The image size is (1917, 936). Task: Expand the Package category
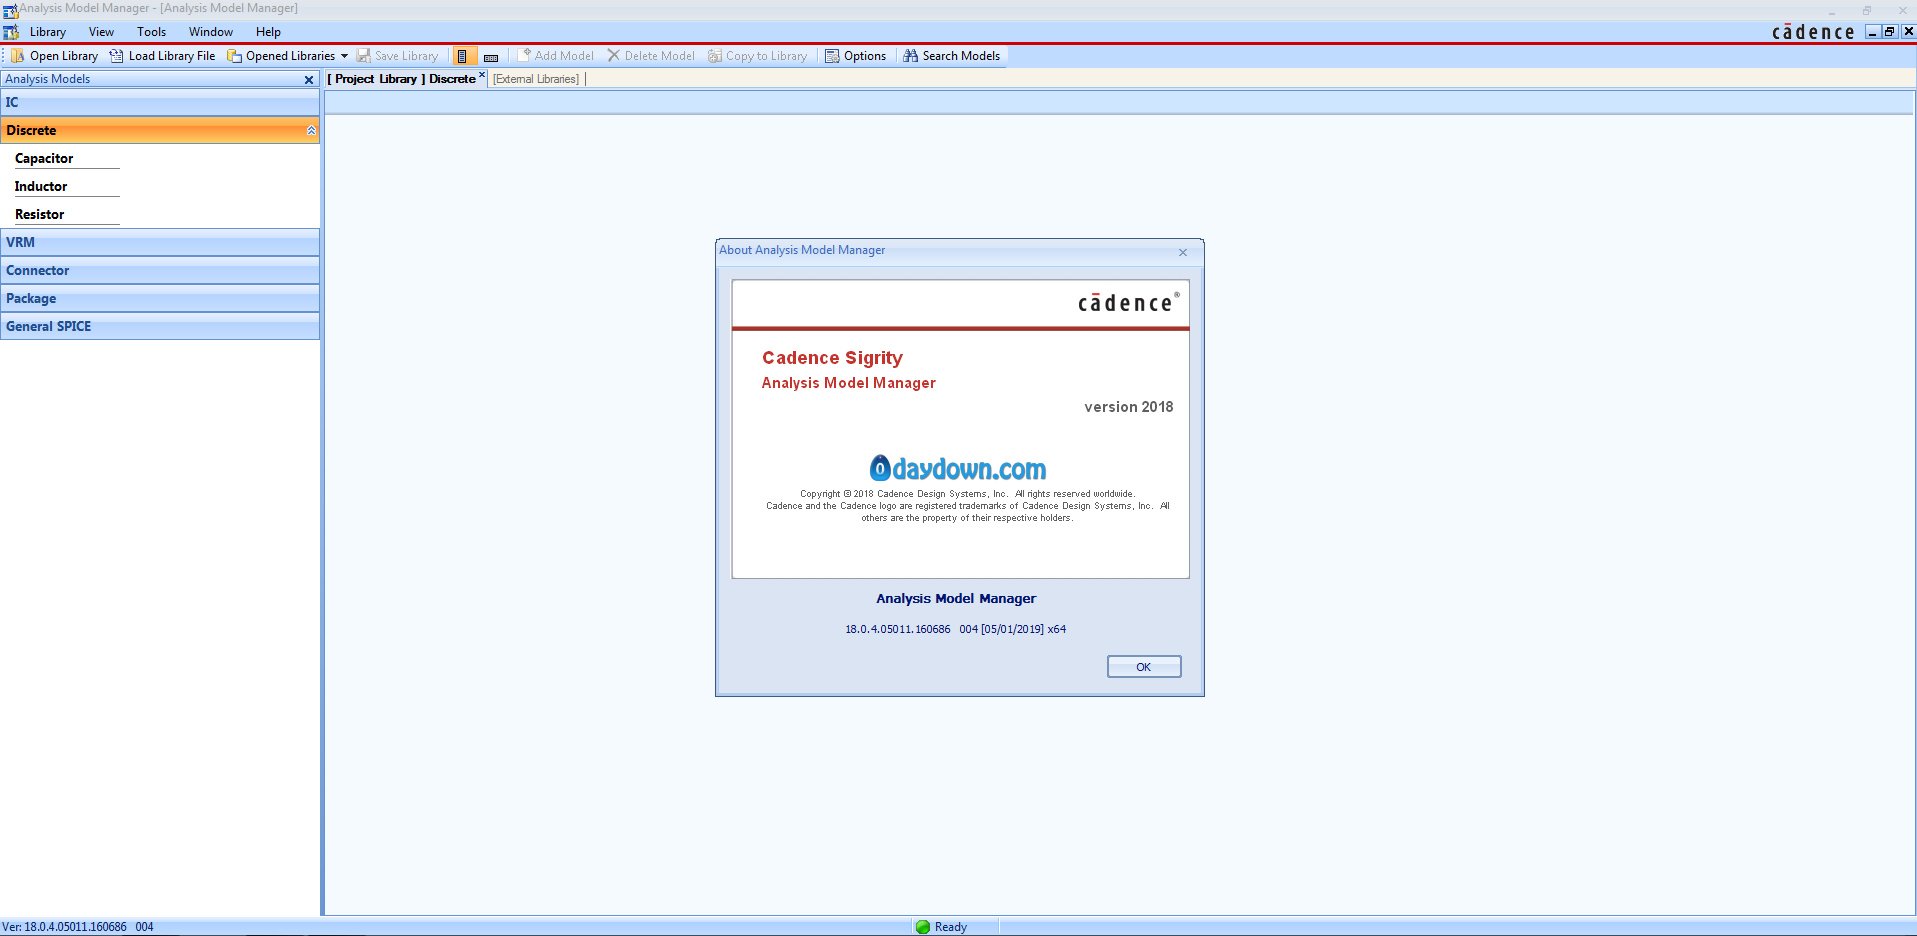click(x=160, y=298)
